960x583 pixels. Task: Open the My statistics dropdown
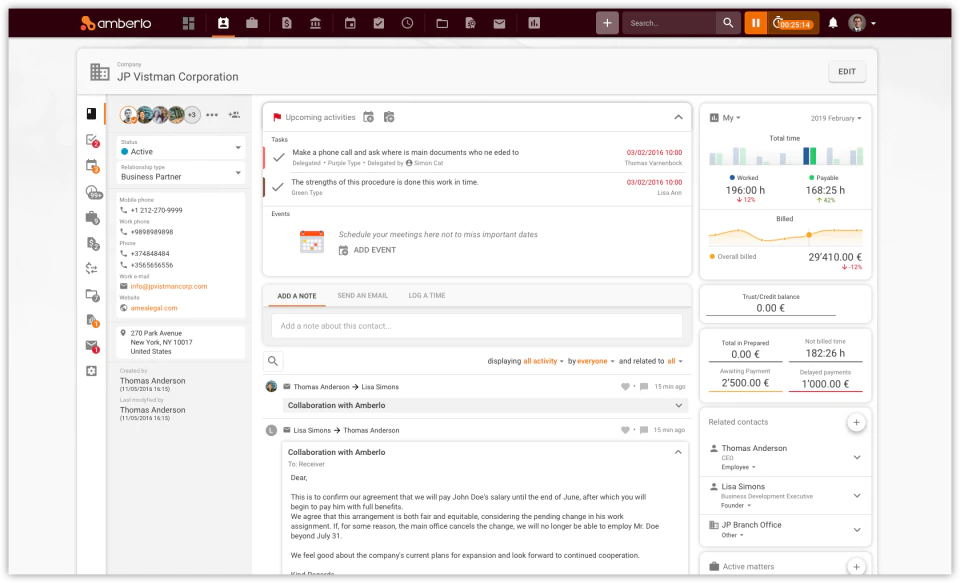(x=731, y=118)
